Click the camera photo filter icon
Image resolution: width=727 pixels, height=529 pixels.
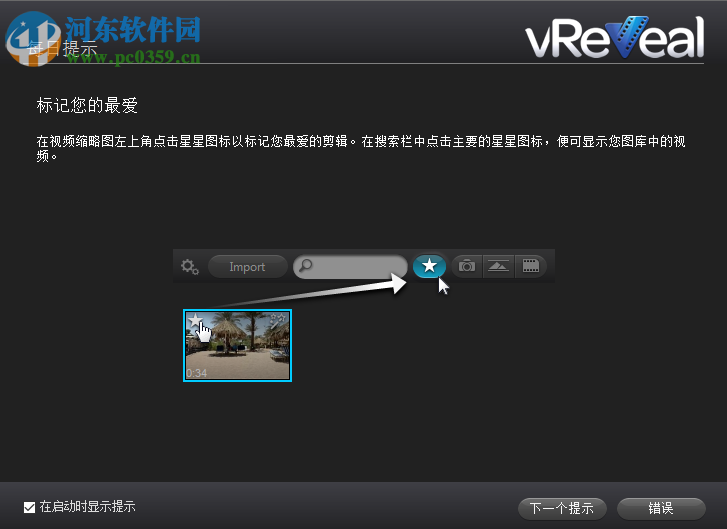pos(467,266)
